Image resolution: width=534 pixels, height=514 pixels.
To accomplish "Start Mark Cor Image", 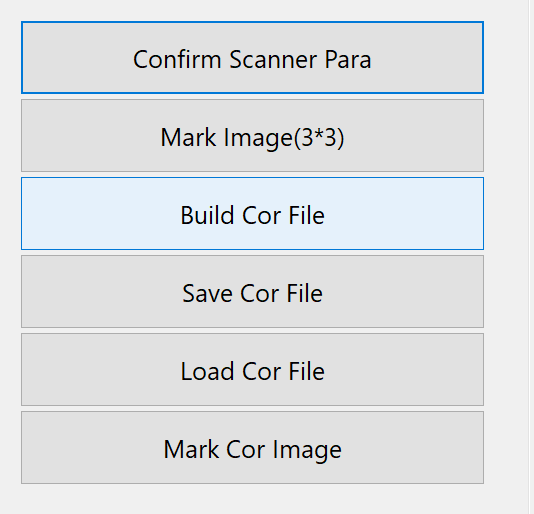I will 252,447.
